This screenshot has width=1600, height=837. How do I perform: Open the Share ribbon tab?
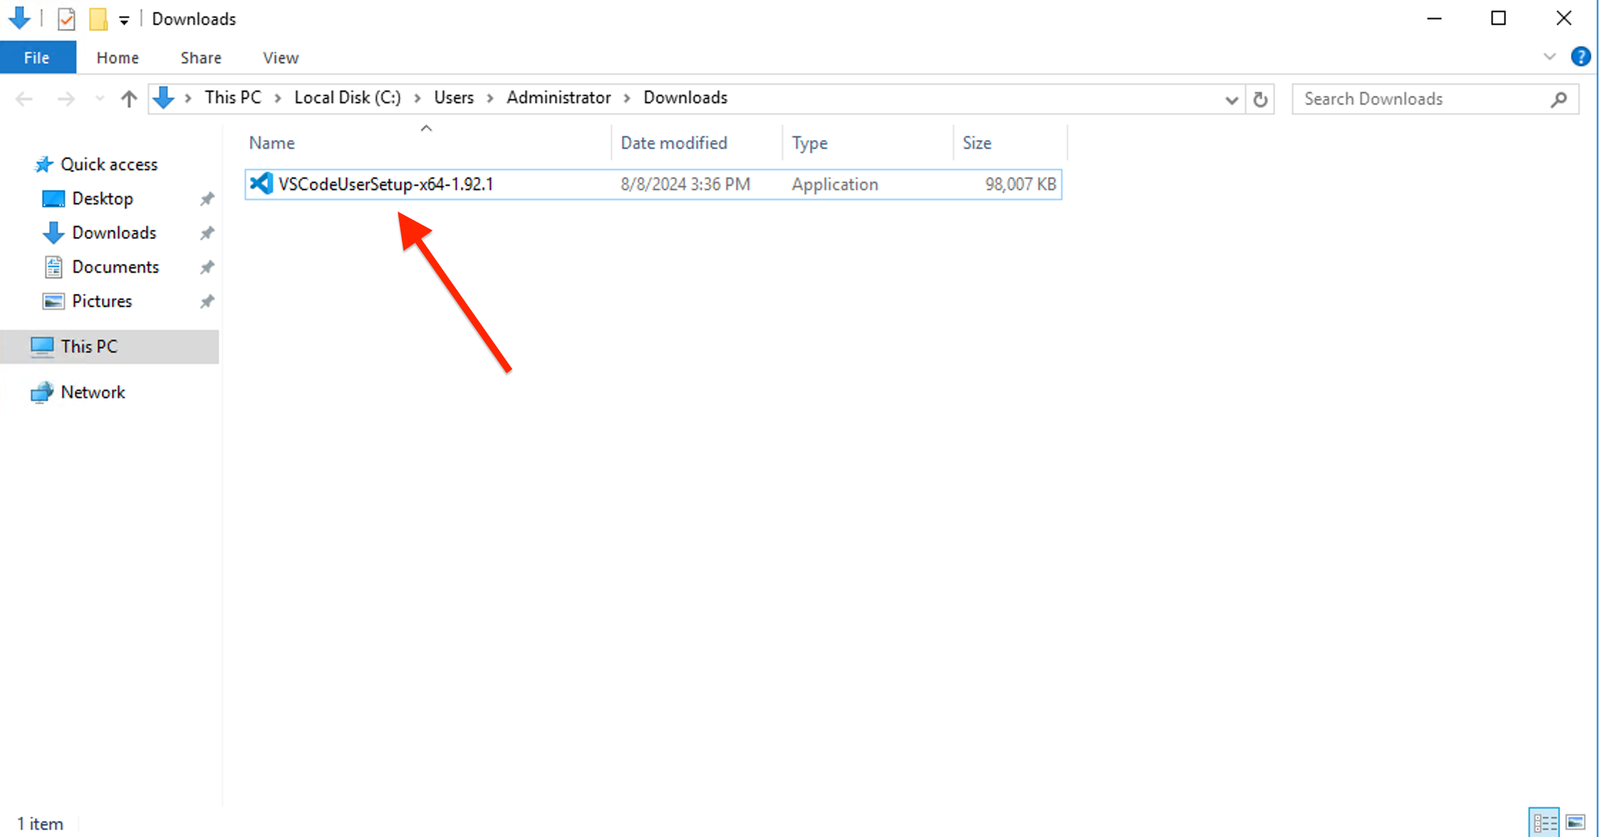click(x=201, y=58)
